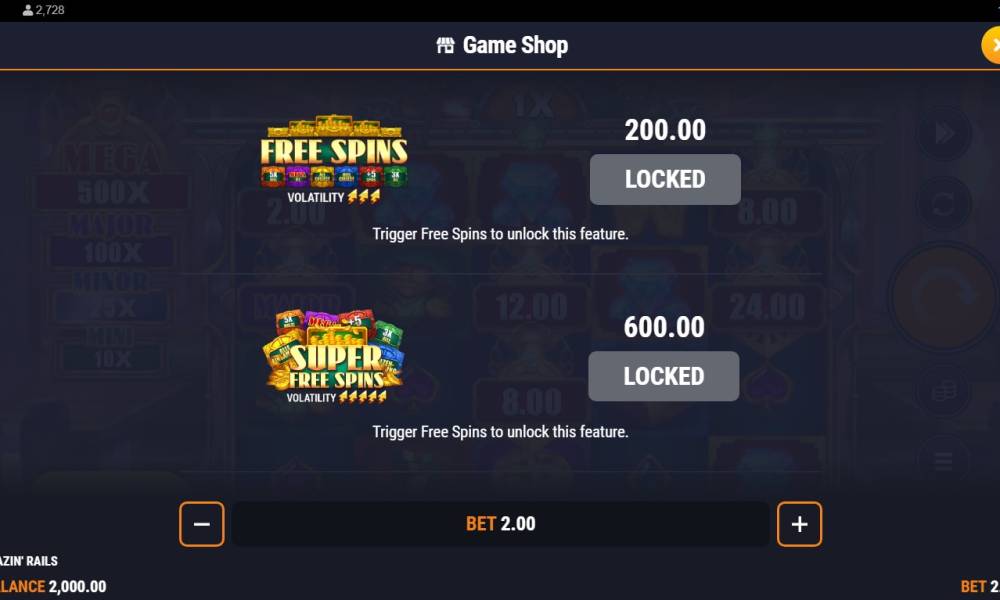Image resolution: width=1000 pixels, height=600 pixels.
Task: Select the Free Spins feature logo
Action: click(334, 159)
